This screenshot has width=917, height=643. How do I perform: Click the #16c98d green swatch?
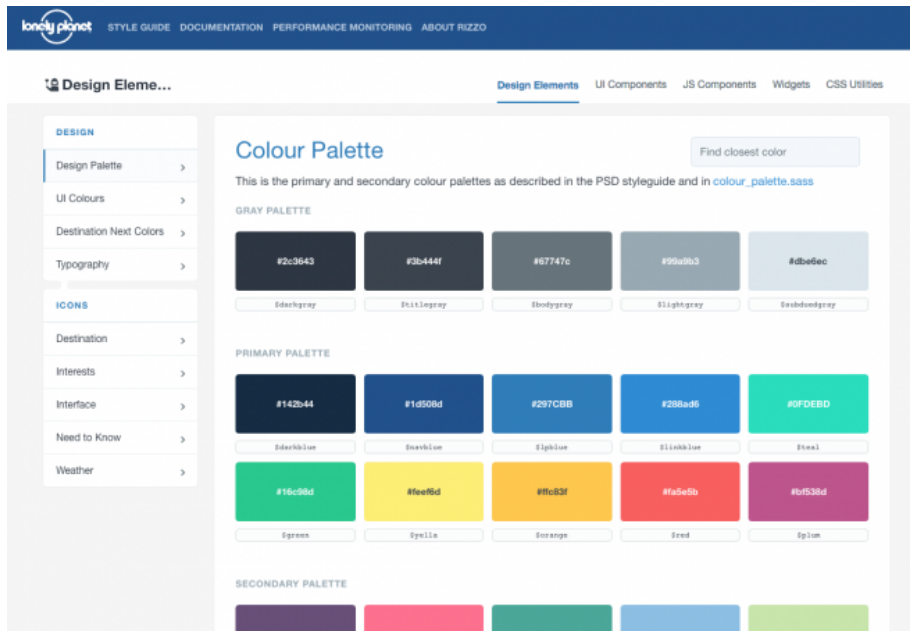[295, 491]
